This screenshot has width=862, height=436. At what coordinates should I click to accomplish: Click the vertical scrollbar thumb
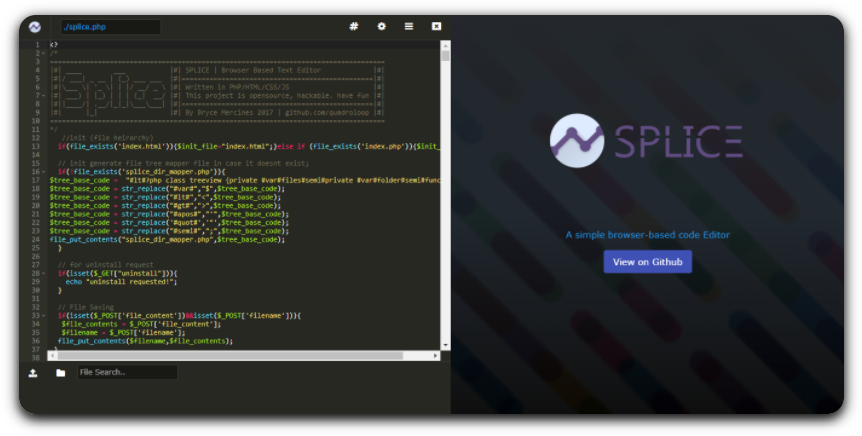tap(445, 56)
